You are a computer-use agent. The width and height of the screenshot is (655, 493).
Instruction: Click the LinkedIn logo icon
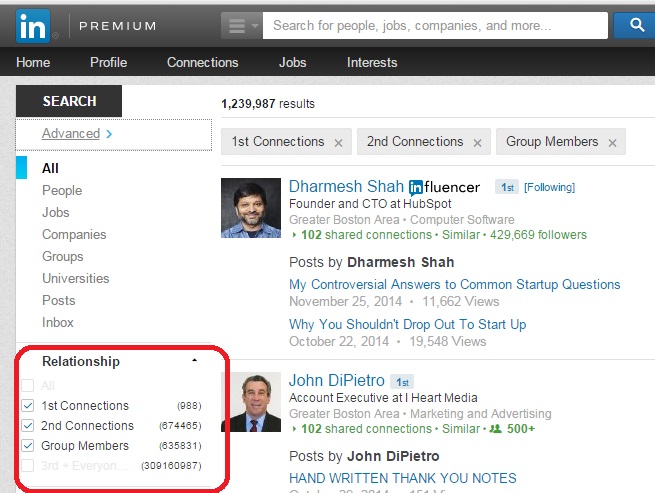(34, 24)
